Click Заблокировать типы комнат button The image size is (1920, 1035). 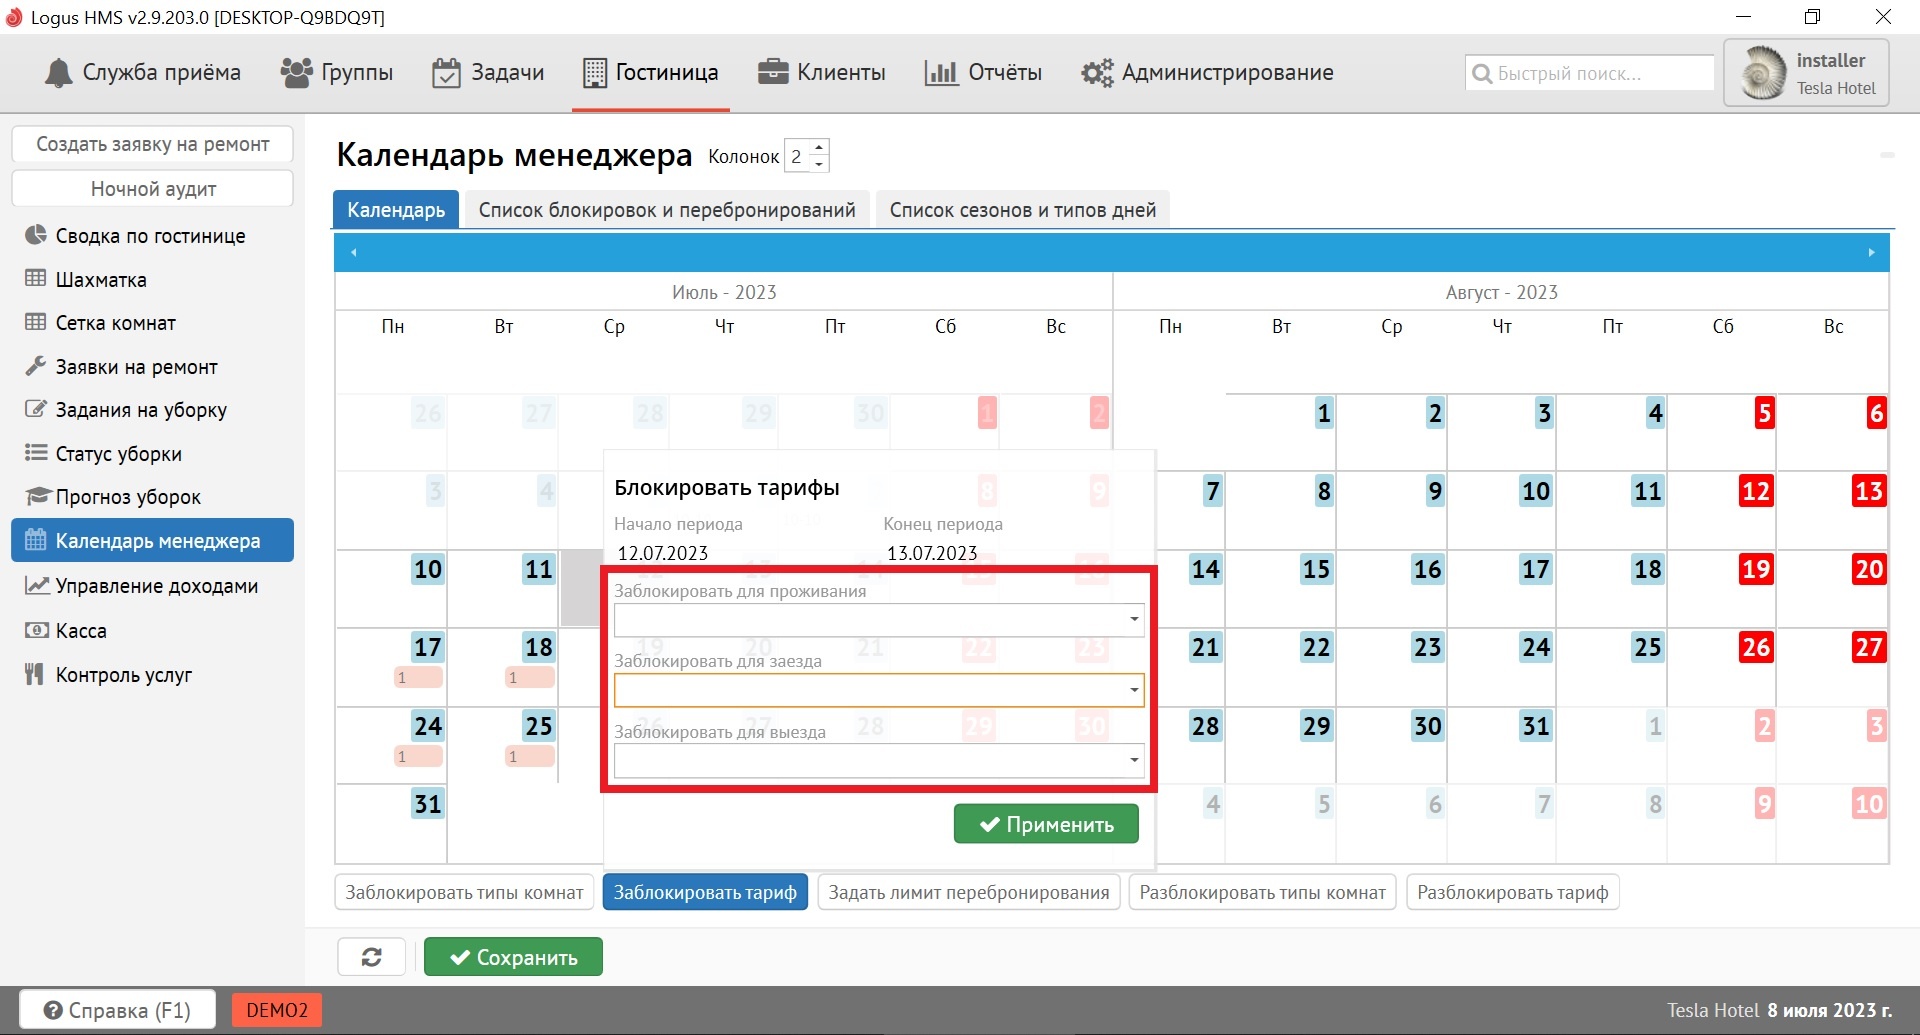464,892
